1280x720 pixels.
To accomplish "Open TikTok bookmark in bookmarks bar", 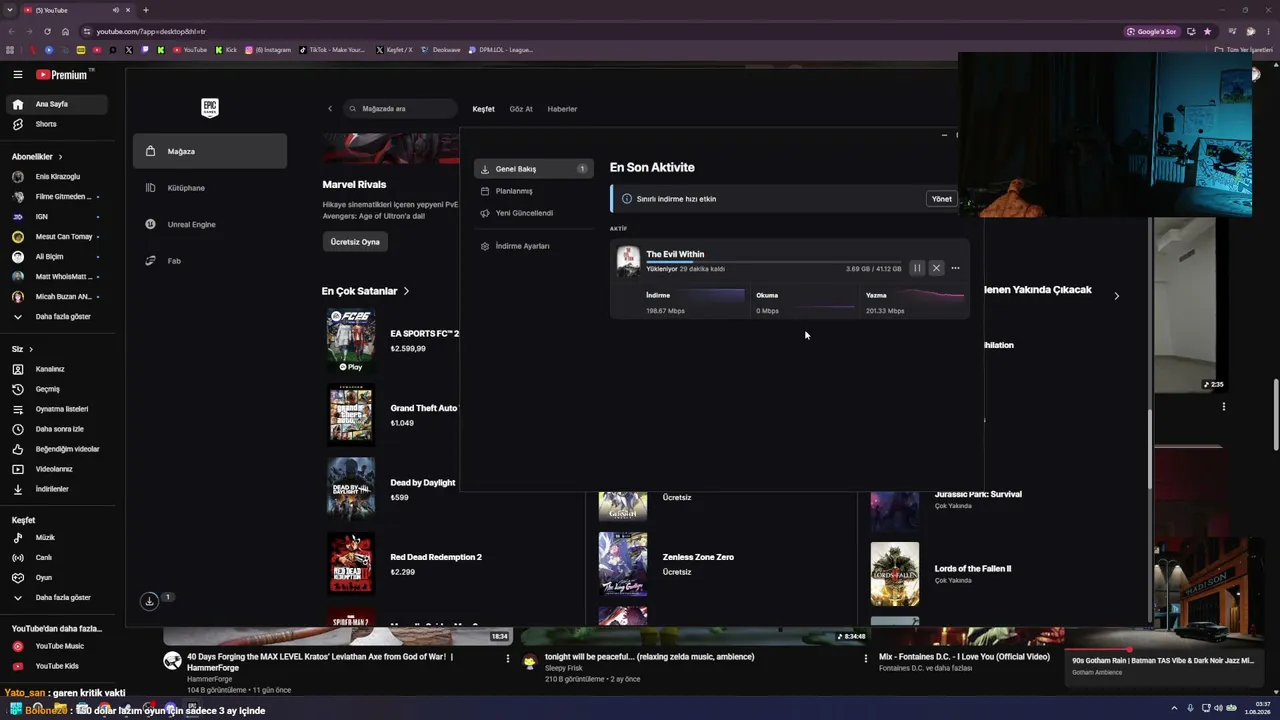I will [332, 50].
